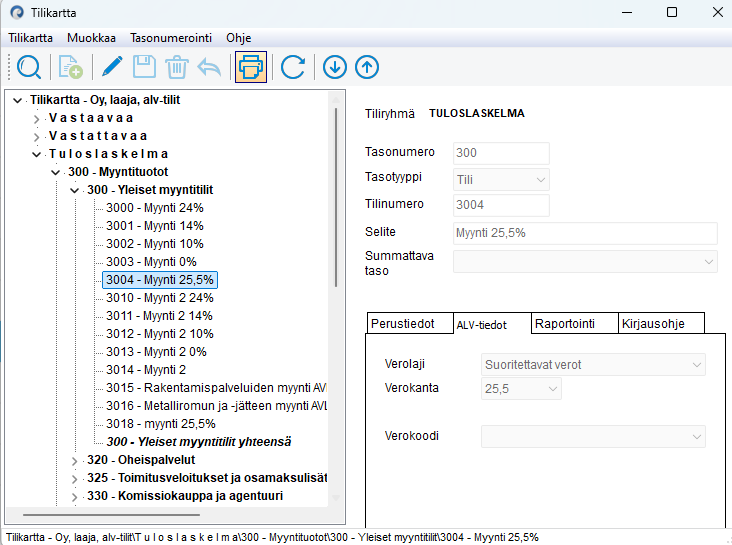Click the save diskette icon
This screenshot has height=545, width=732.
(144, 67)
